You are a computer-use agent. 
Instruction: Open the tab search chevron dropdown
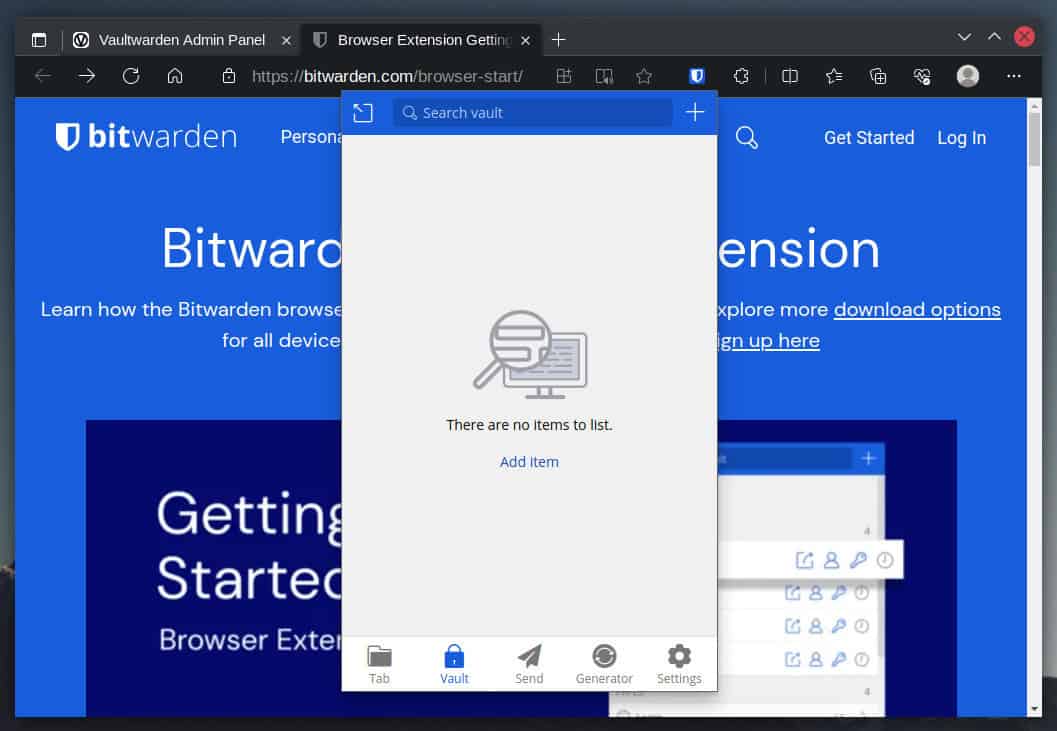[963, 36]
